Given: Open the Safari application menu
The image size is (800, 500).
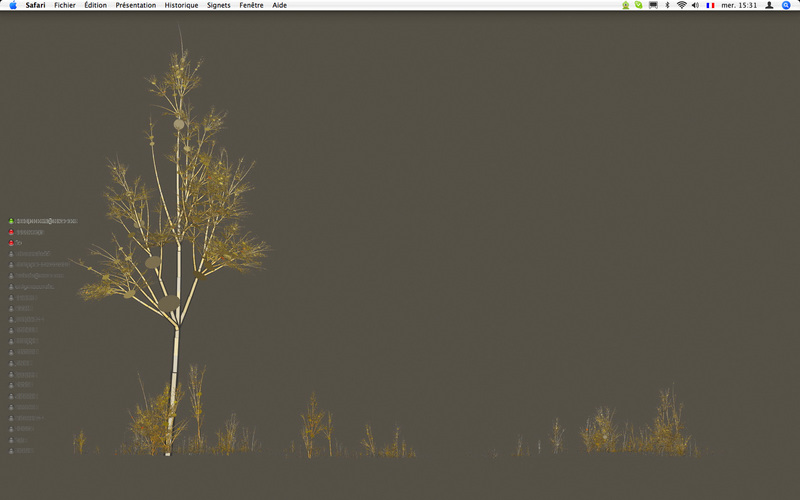Looking at the screenshot, I should pyautogui.click(x=35, y=5).
